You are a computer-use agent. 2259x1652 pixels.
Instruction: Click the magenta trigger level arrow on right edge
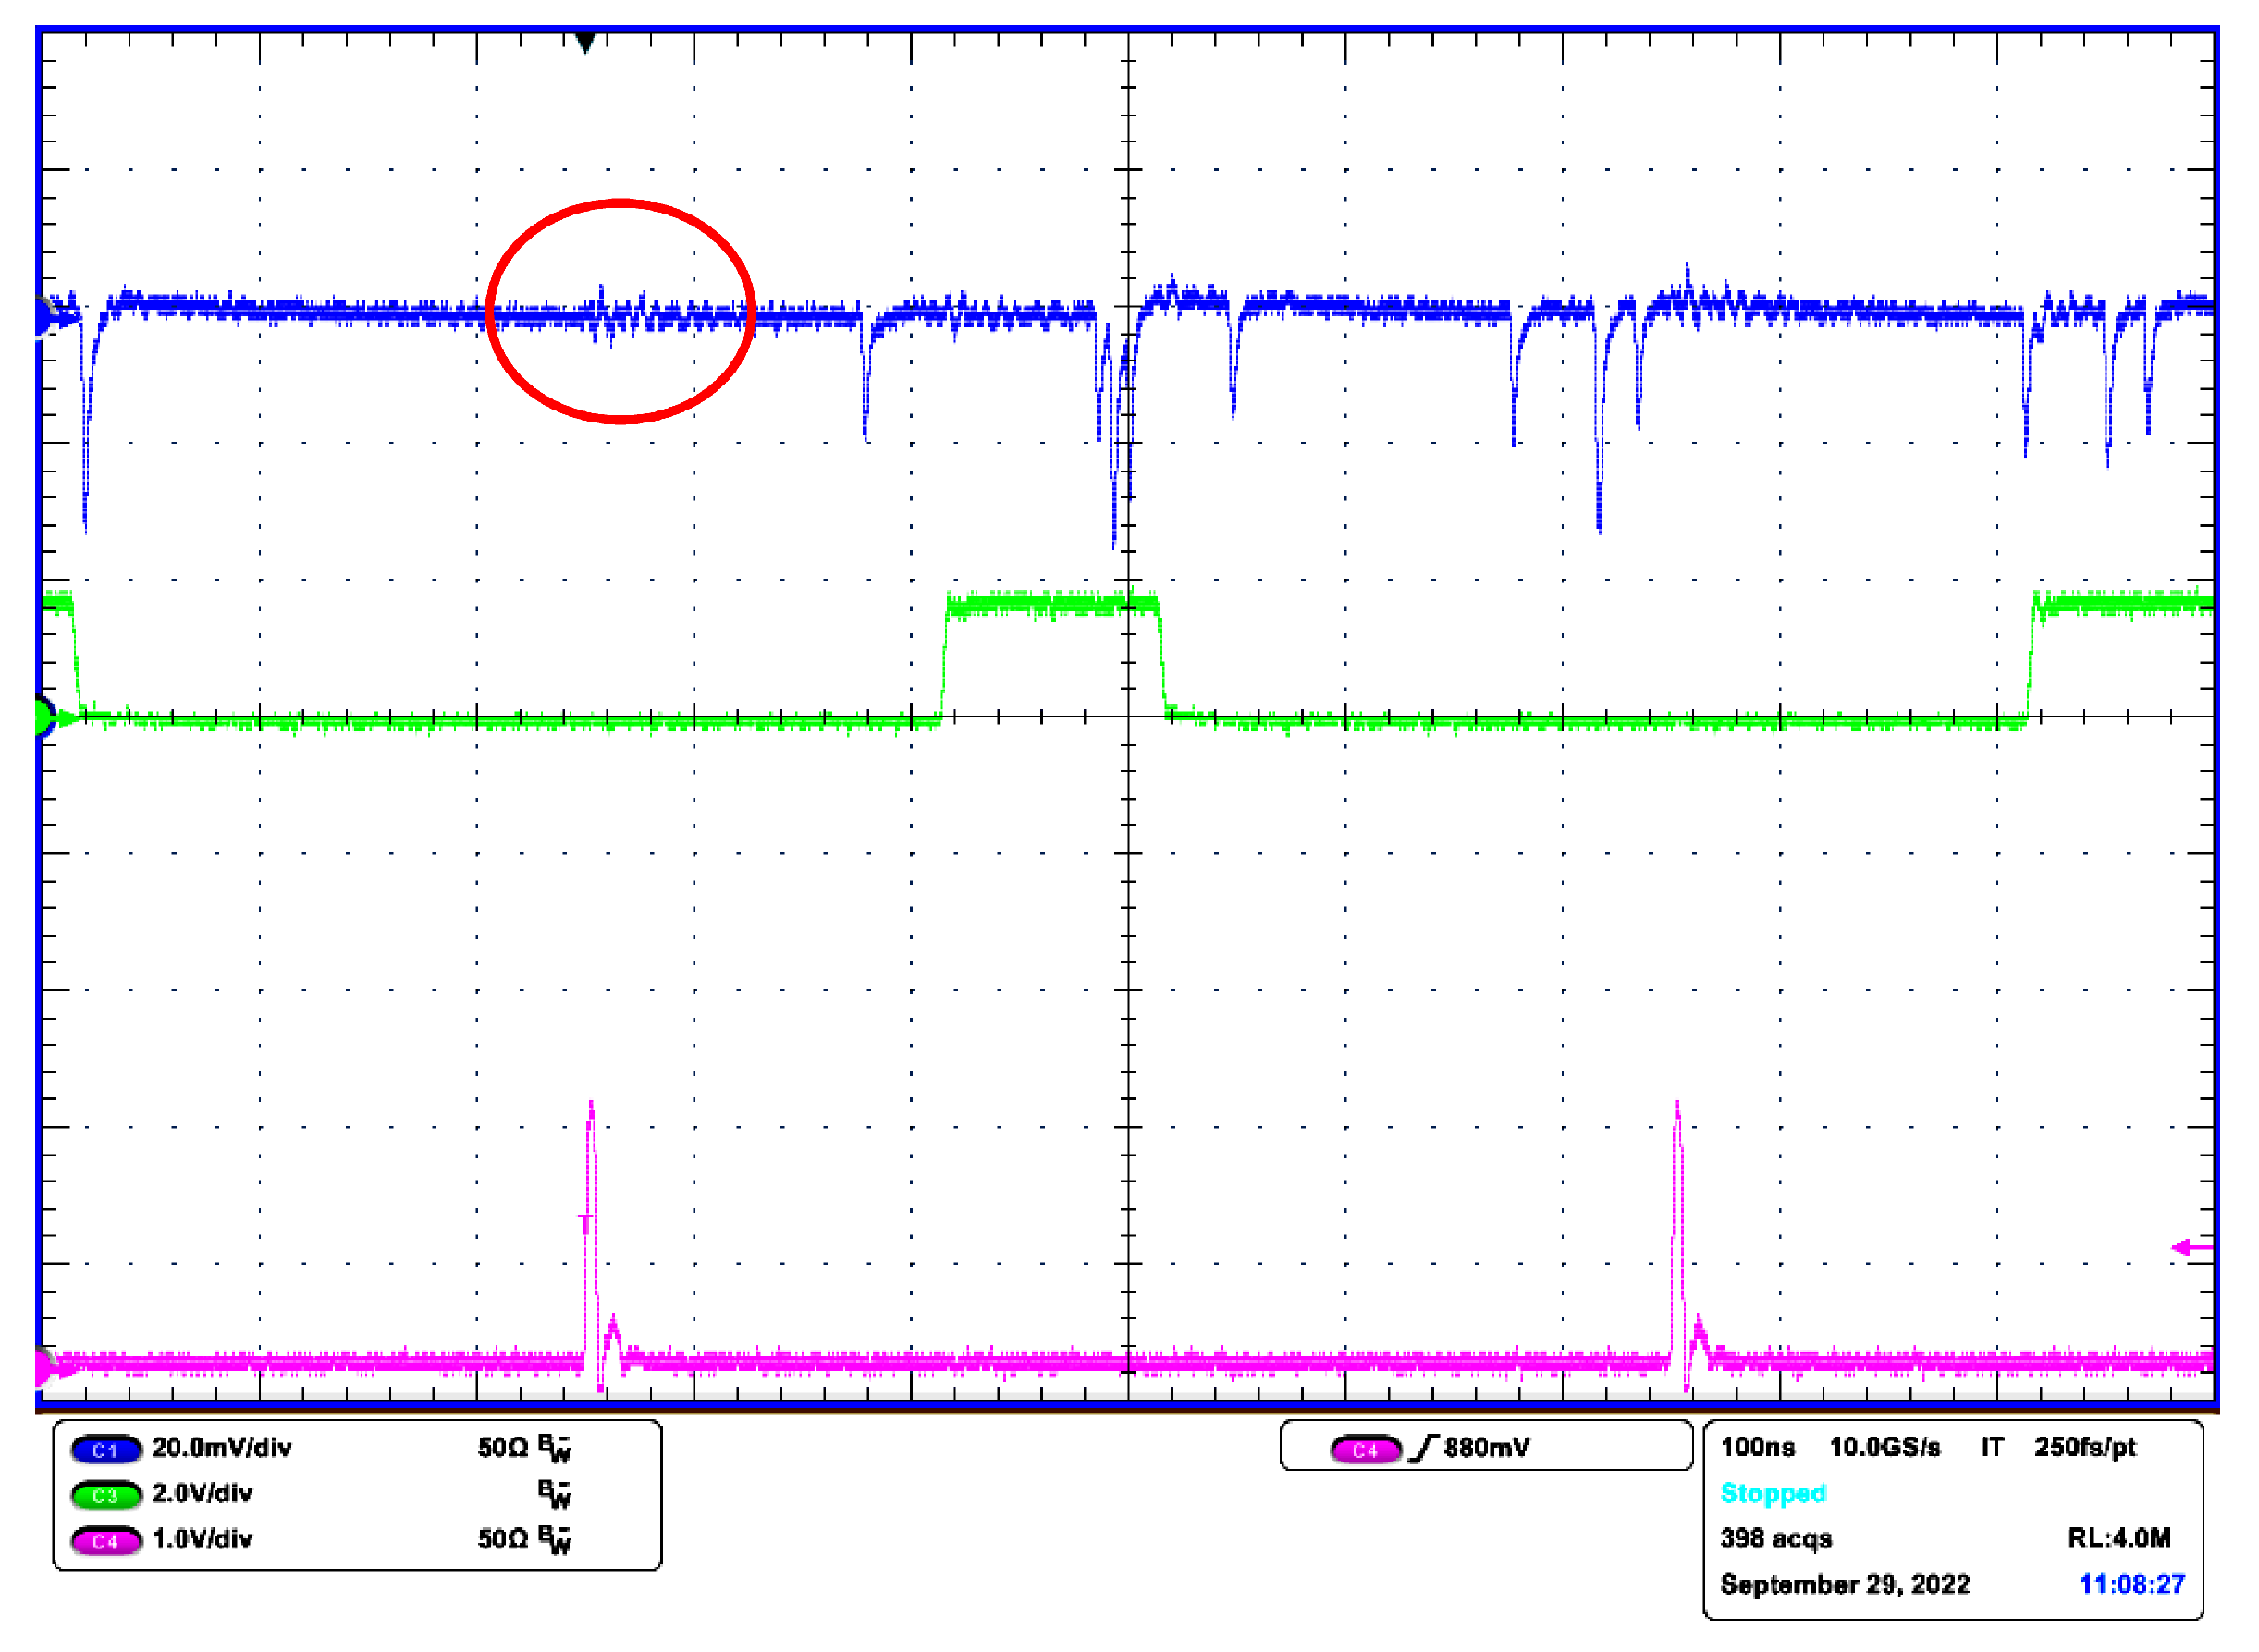(2190, 1248)
